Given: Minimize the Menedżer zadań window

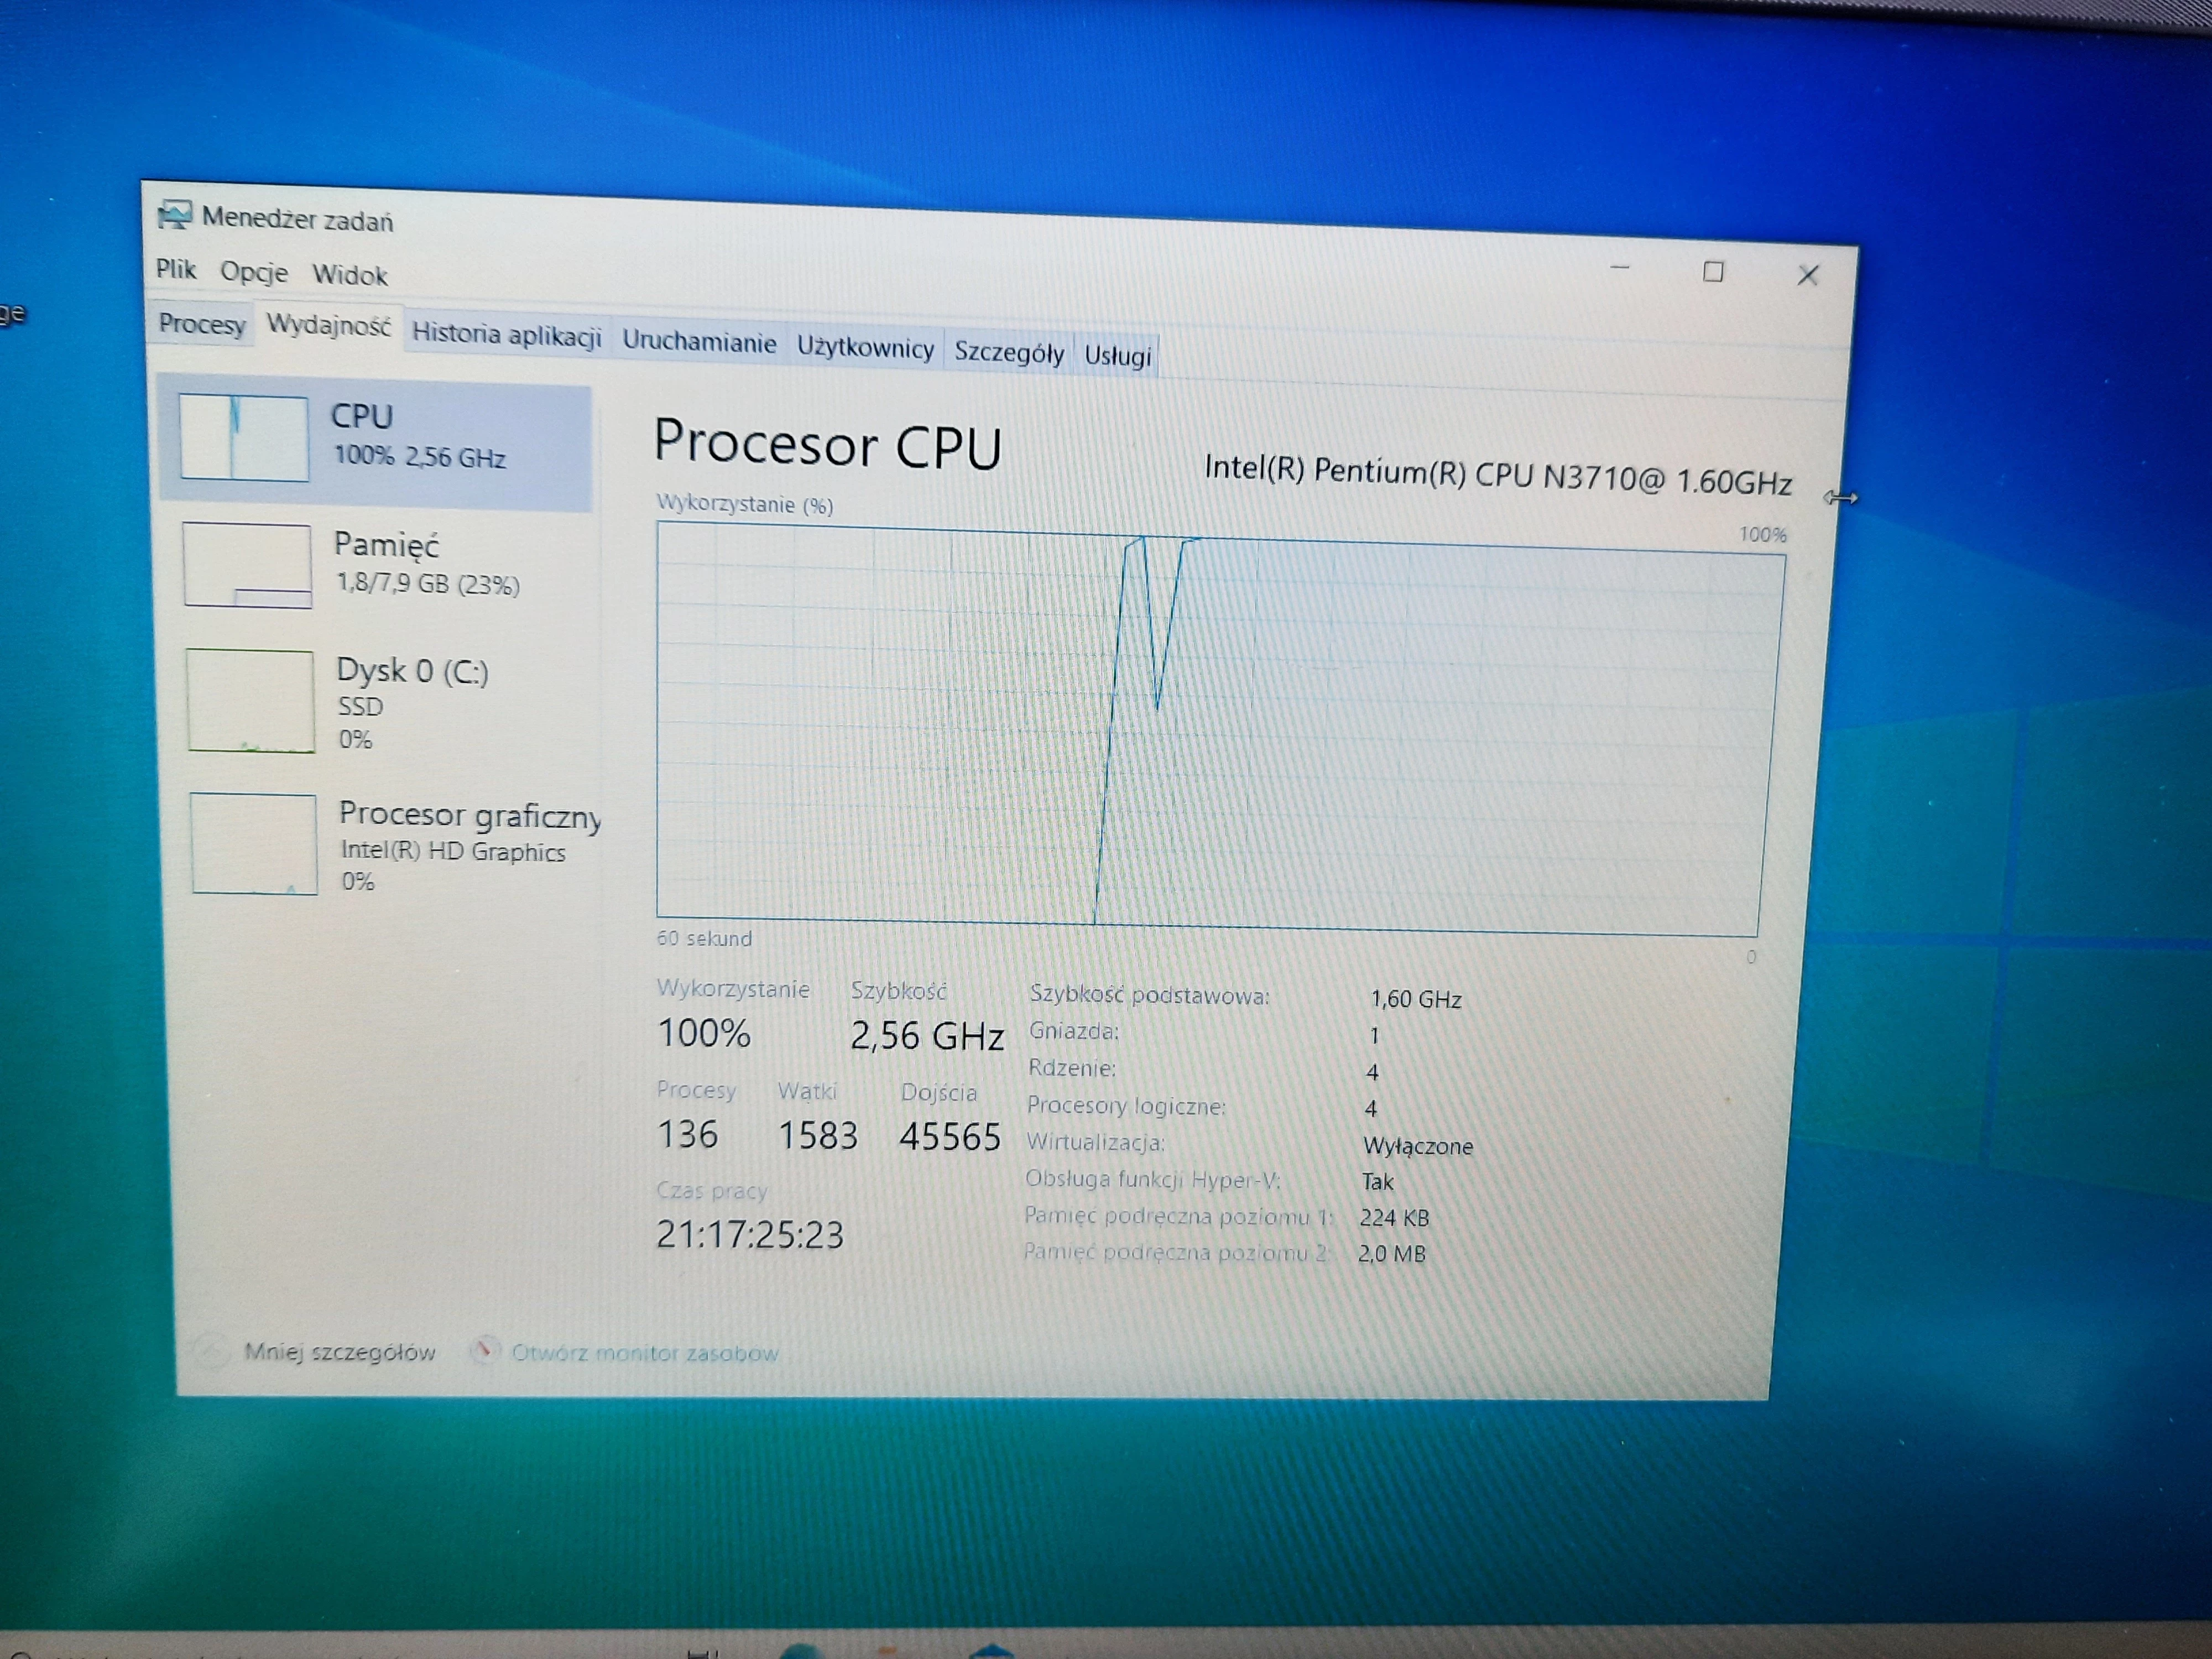Looking at the screenshot, I should [x=1620, y=268].
